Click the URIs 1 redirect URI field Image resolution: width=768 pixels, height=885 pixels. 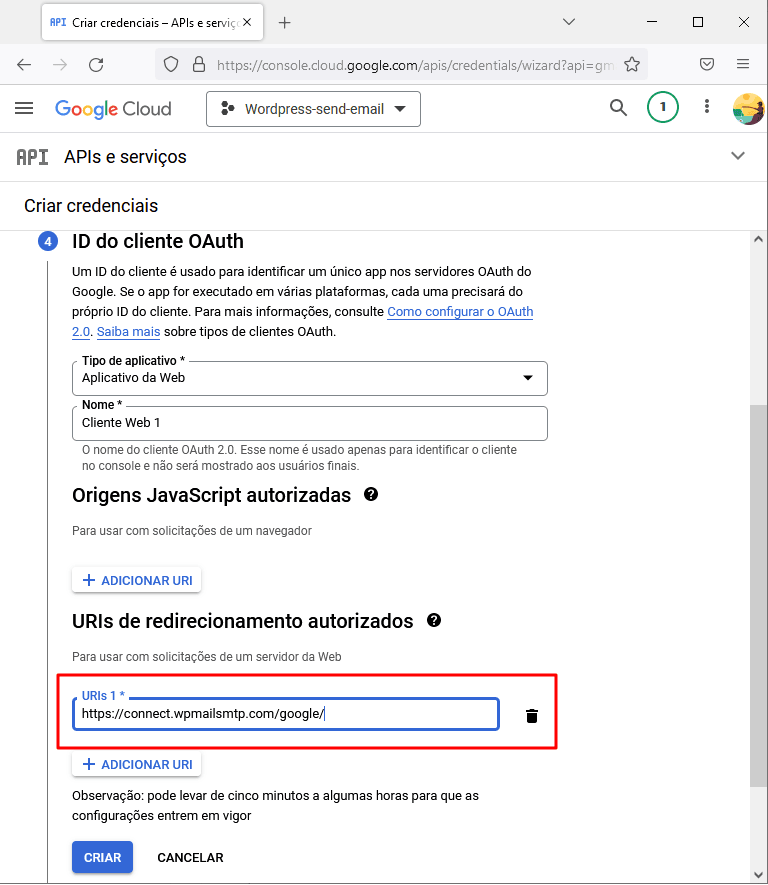[x=286, y=714]
